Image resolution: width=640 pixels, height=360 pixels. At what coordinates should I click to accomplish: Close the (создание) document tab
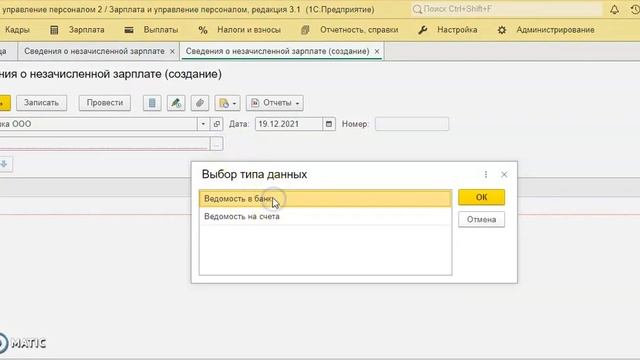(377, 51)
